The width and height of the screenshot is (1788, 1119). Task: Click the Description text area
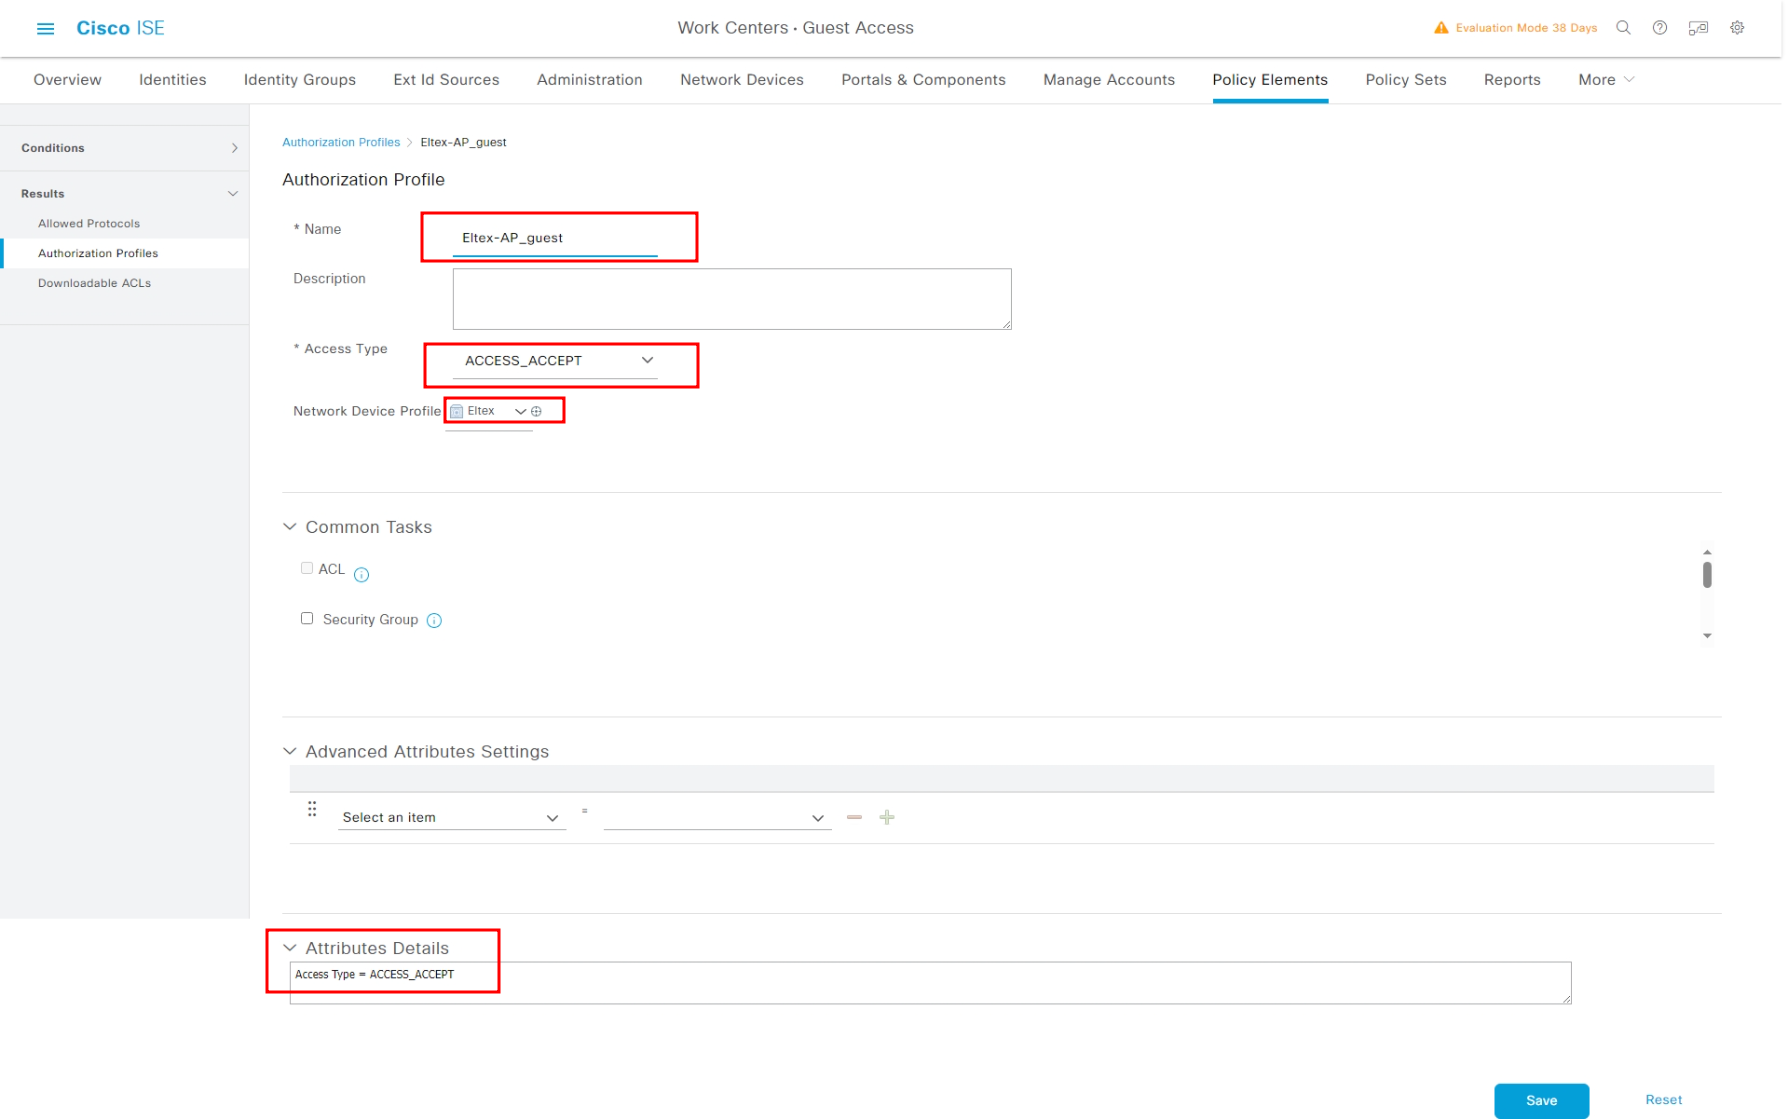[732, 299]
